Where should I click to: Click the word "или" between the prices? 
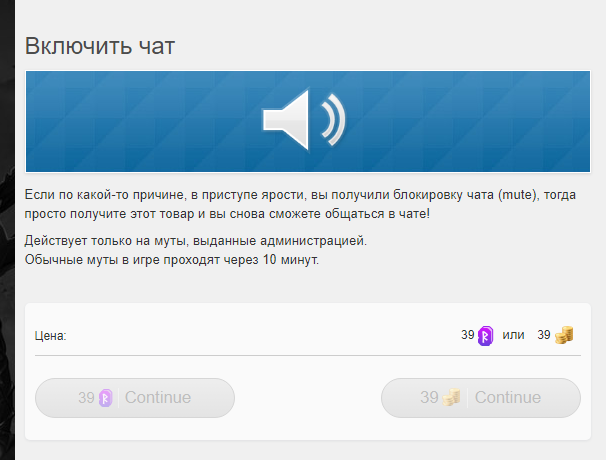[513, 335]
